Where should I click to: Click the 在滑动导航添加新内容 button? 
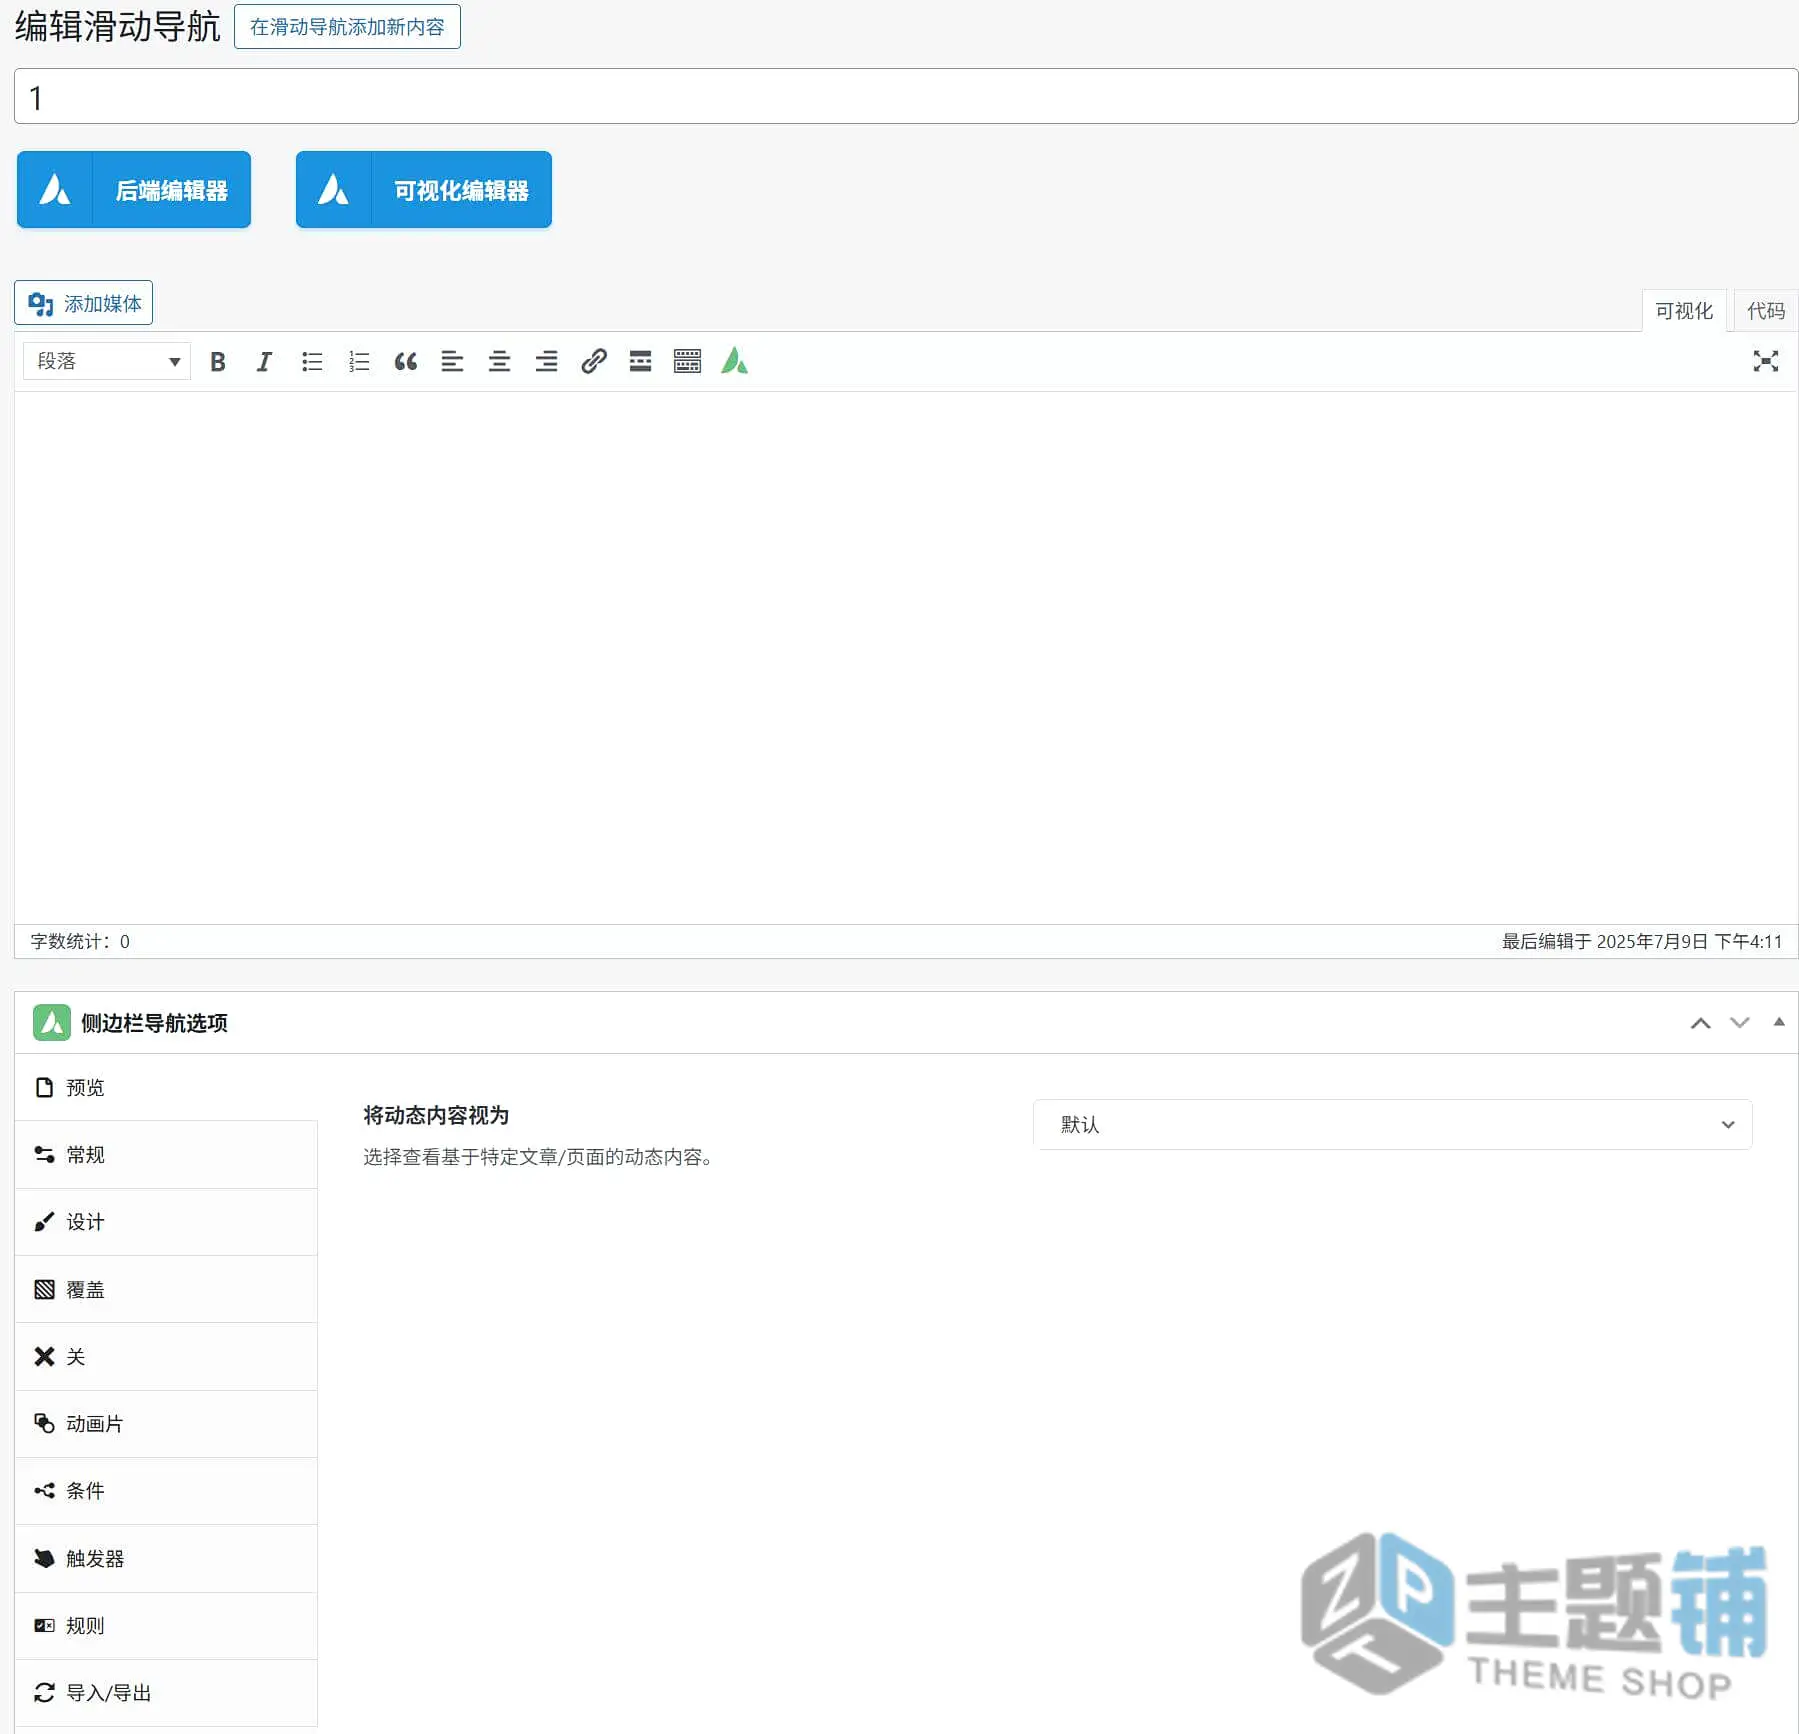[347, 27]
